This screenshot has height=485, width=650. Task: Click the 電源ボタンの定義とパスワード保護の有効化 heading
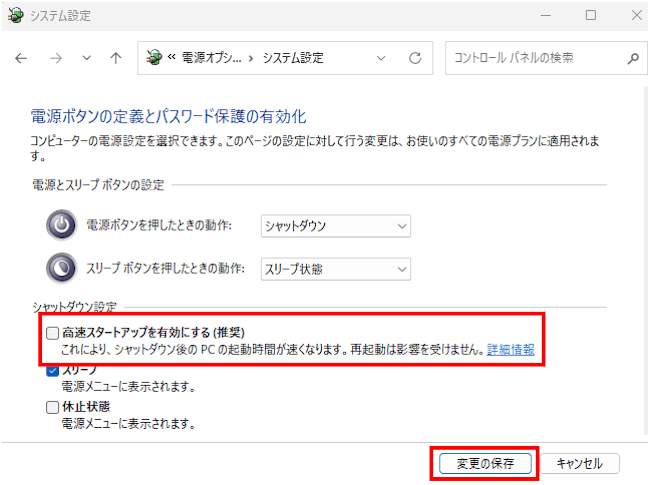pos(169,116)
